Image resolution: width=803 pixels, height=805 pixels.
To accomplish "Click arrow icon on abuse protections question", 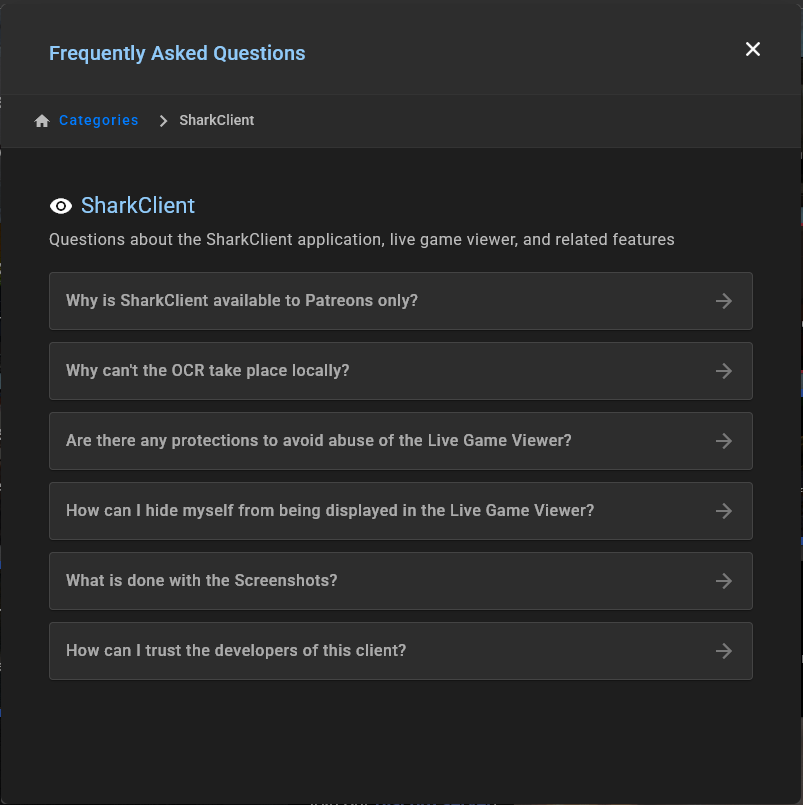I will [x=724, y=441].
